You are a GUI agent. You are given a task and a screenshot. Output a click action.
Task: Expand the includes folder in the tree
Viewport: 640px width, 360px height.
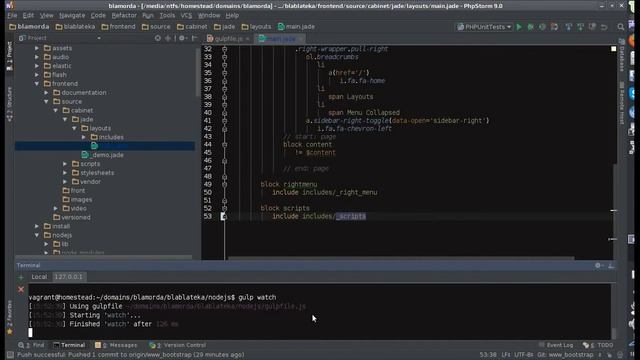coord(84,137)
